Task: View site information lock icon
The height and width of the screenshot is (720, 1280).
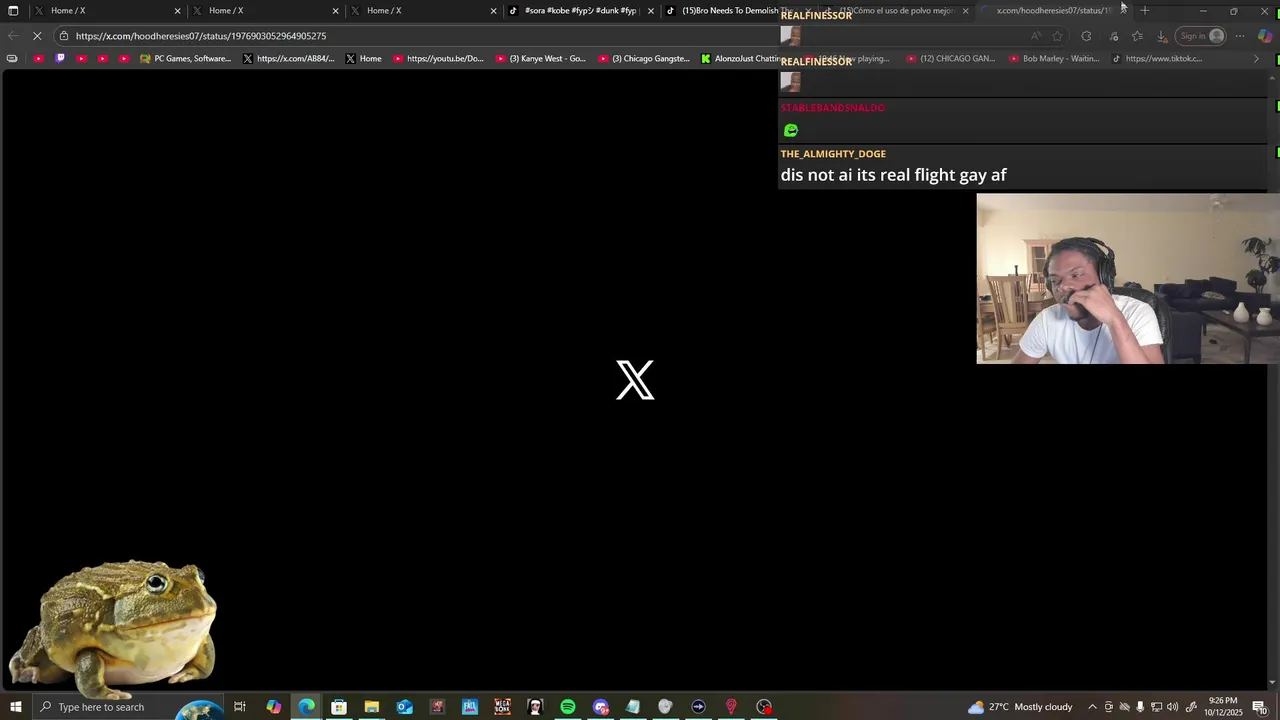Action: pos(64,36)
